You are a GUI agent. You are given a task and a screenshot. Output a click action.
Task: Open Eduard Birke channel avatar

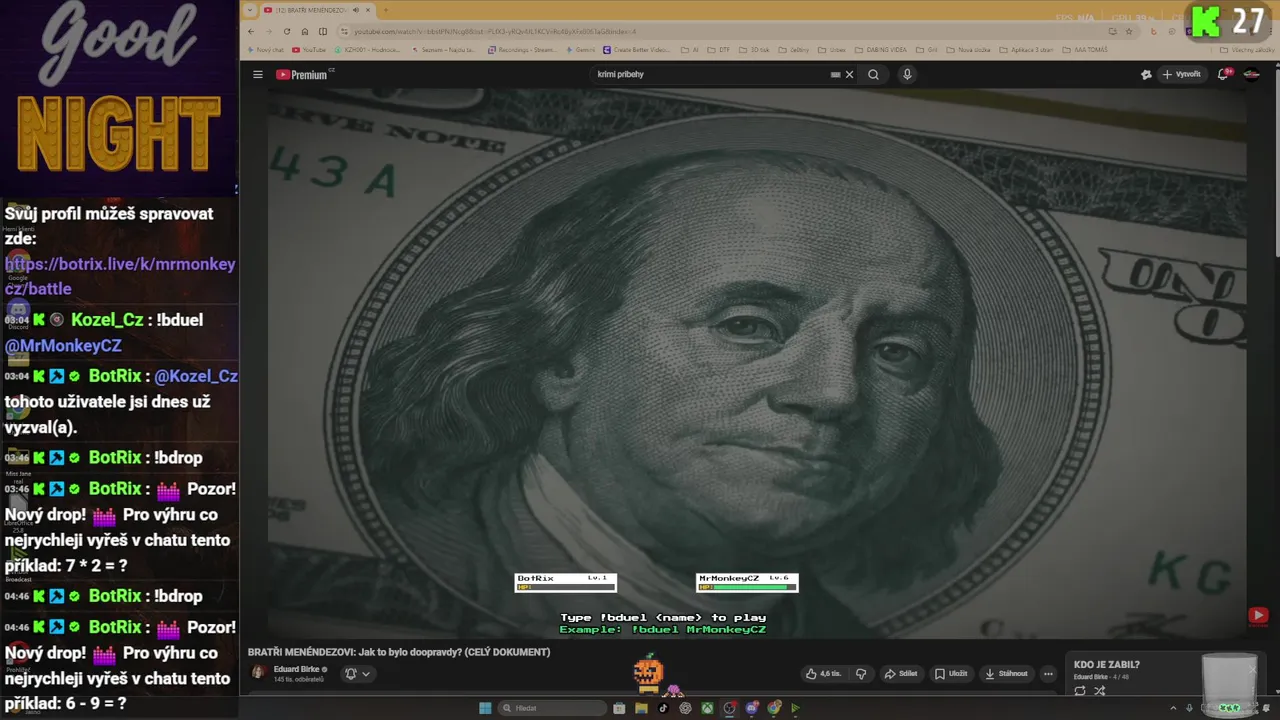point(258,672)
